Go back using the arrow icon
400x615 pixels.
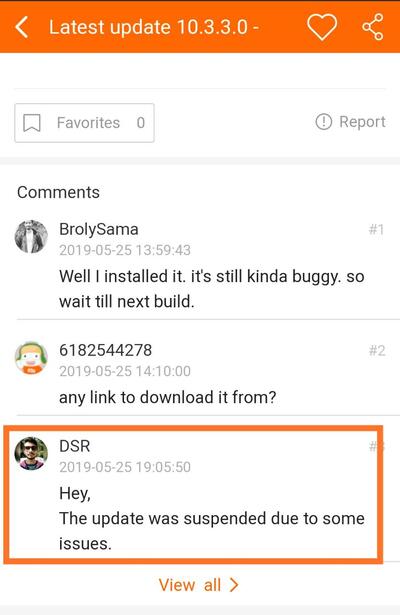pos(22,27)
